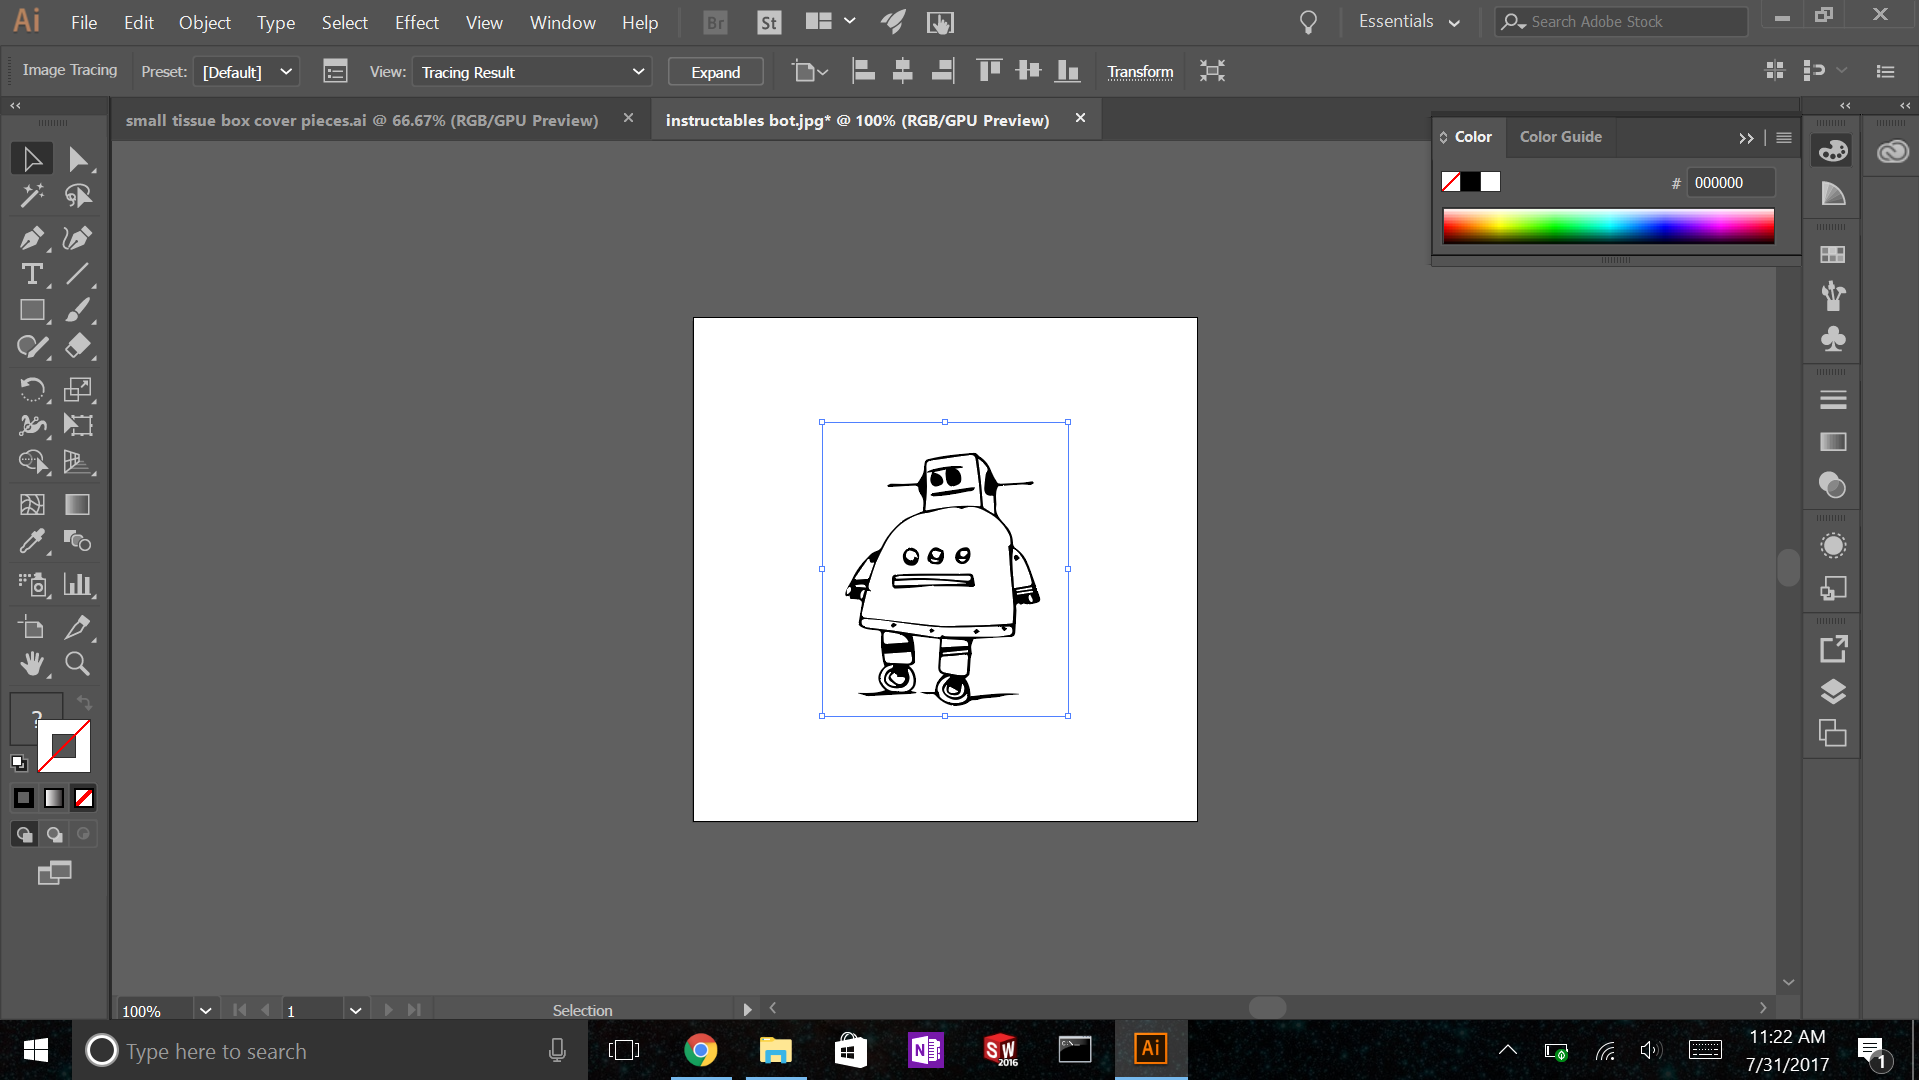Click the black swatch in Color panel
Screen dimensions: 1919x1080
tap(1470, 182)
